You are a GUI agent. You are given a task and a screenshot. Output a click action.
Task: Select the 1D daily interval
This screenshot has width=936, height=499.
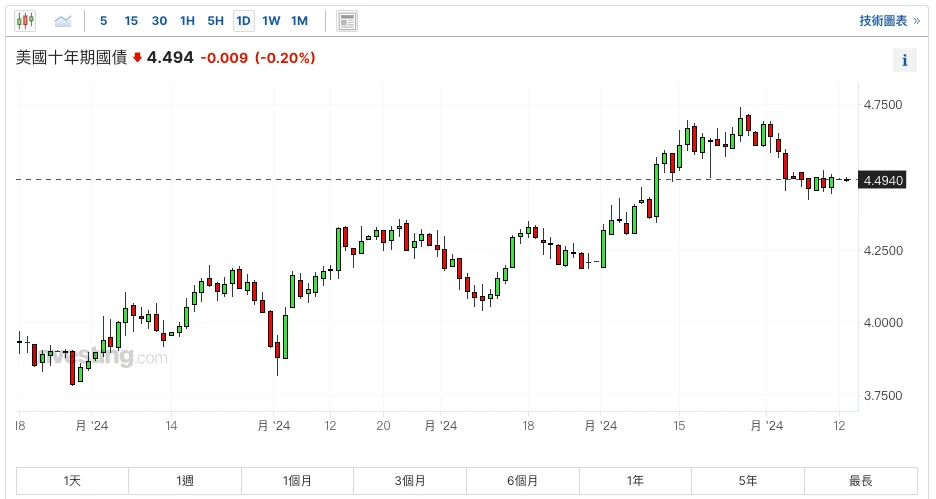pyautogui.click(x=243, y=20)
